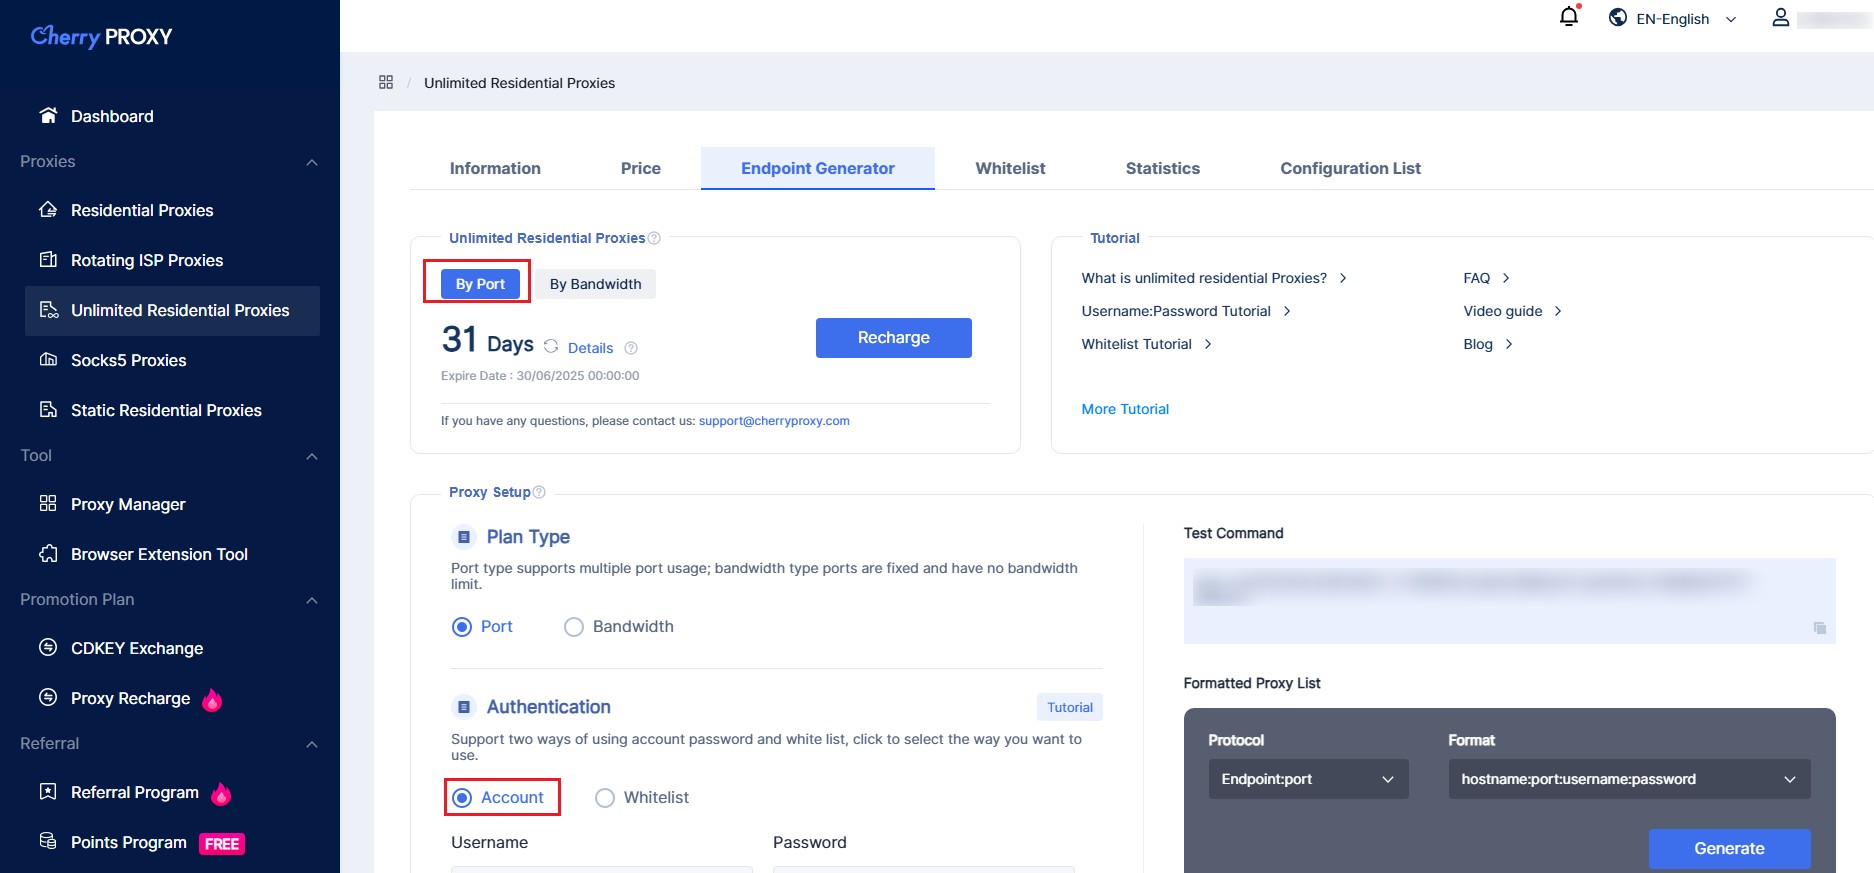This screenshot has height=873, width=1874.
Task: Open the Details link
Action: tap(590, 348)
